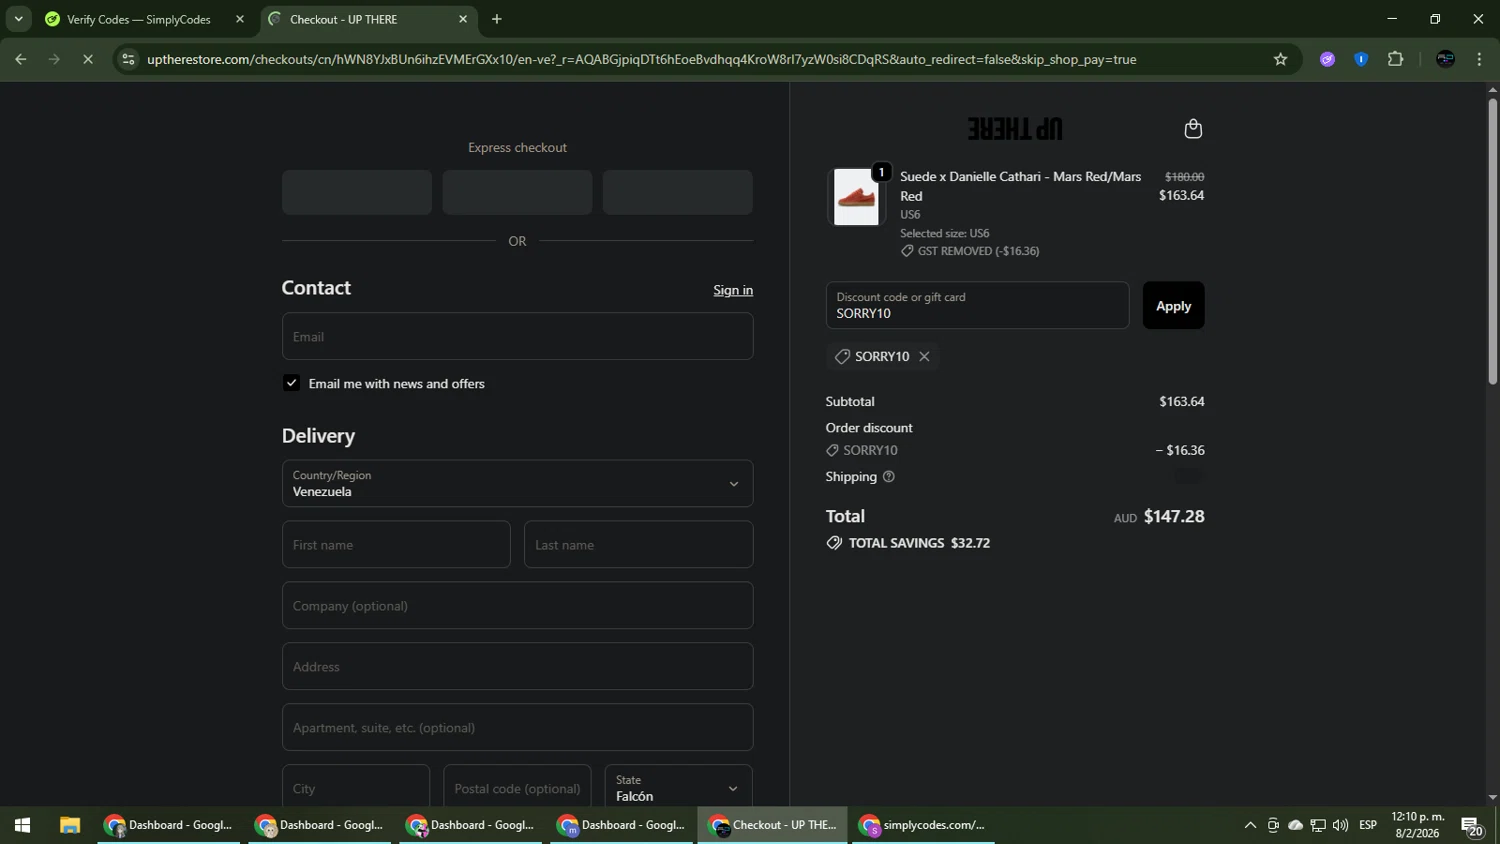Open Windows Start menu
Viewport: 1500px width, 844px height.
(22, 825)
